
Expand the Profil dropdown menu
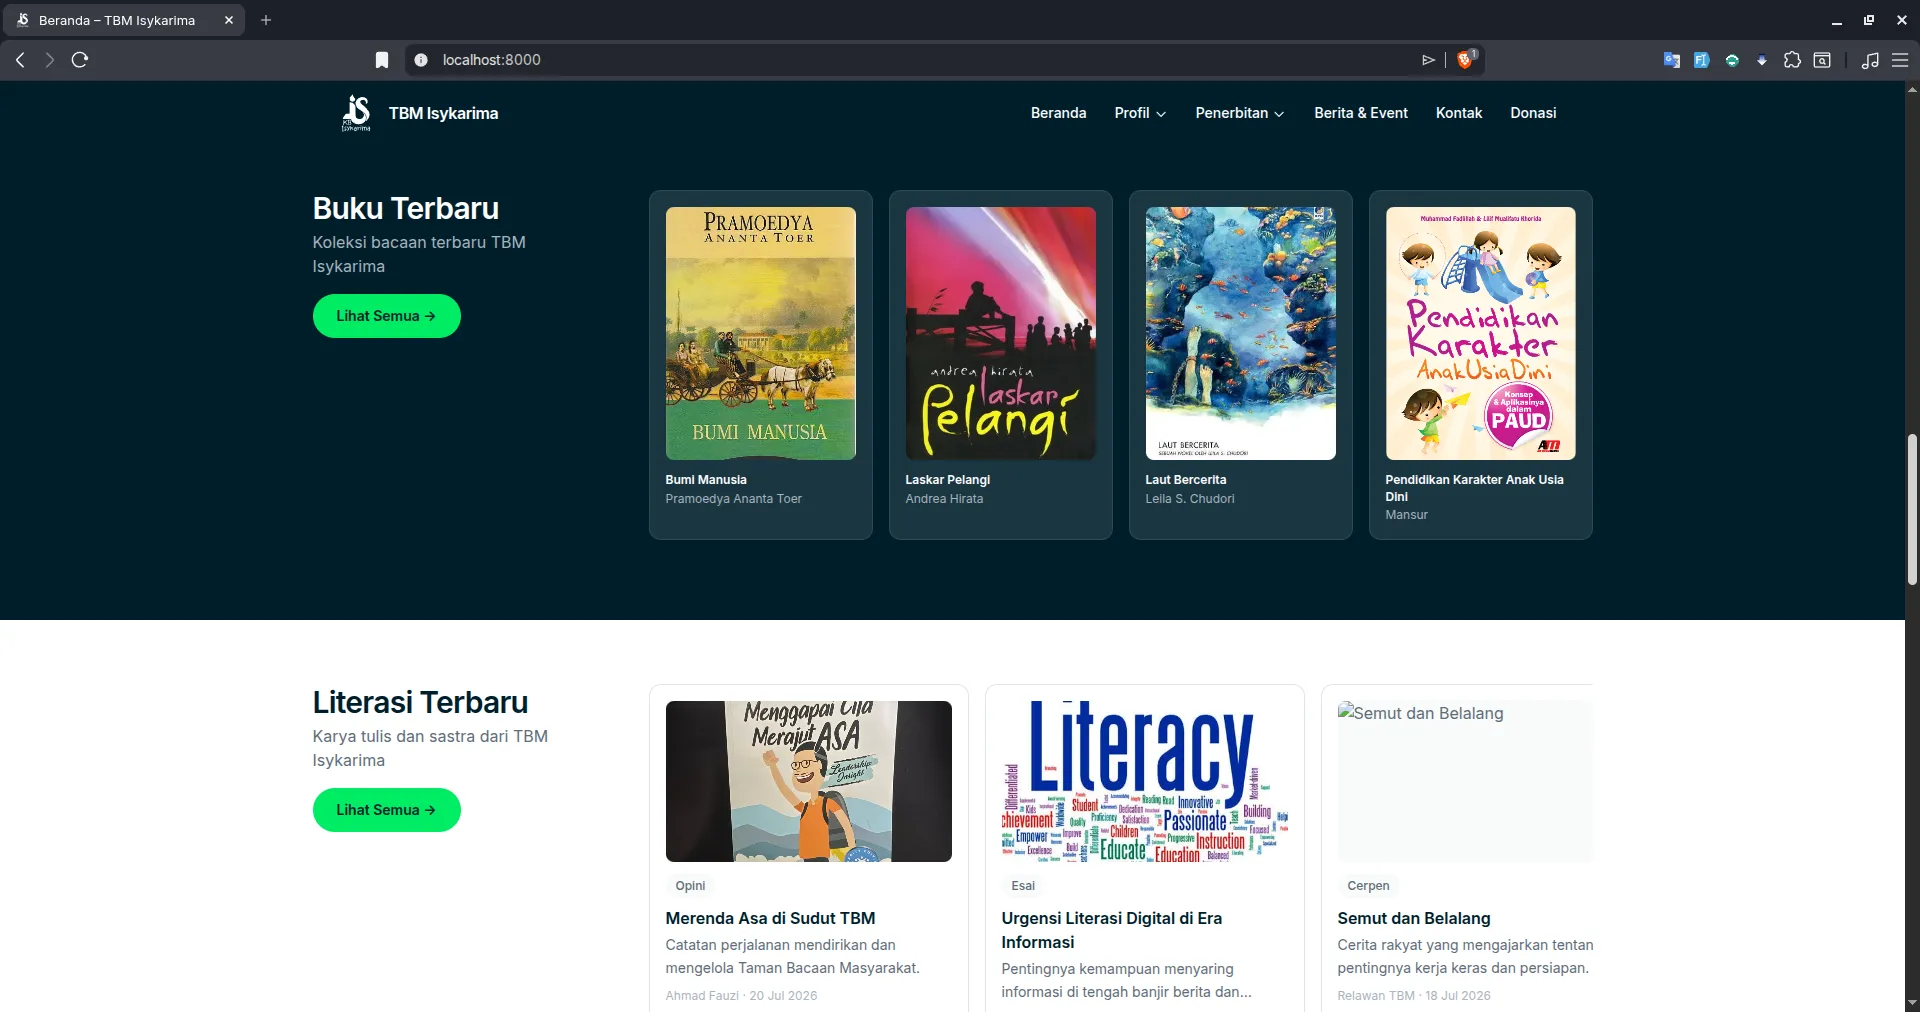[1140, 113]
